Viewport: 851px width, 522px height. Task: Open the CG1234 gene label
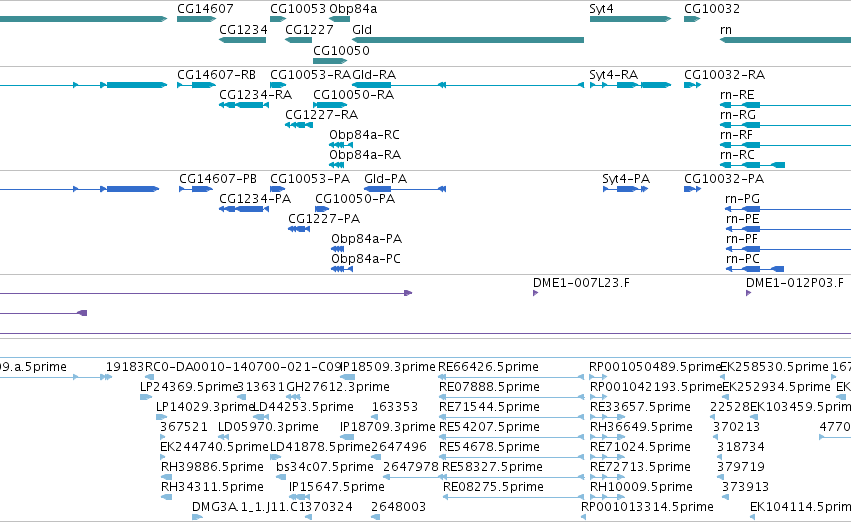243,29
